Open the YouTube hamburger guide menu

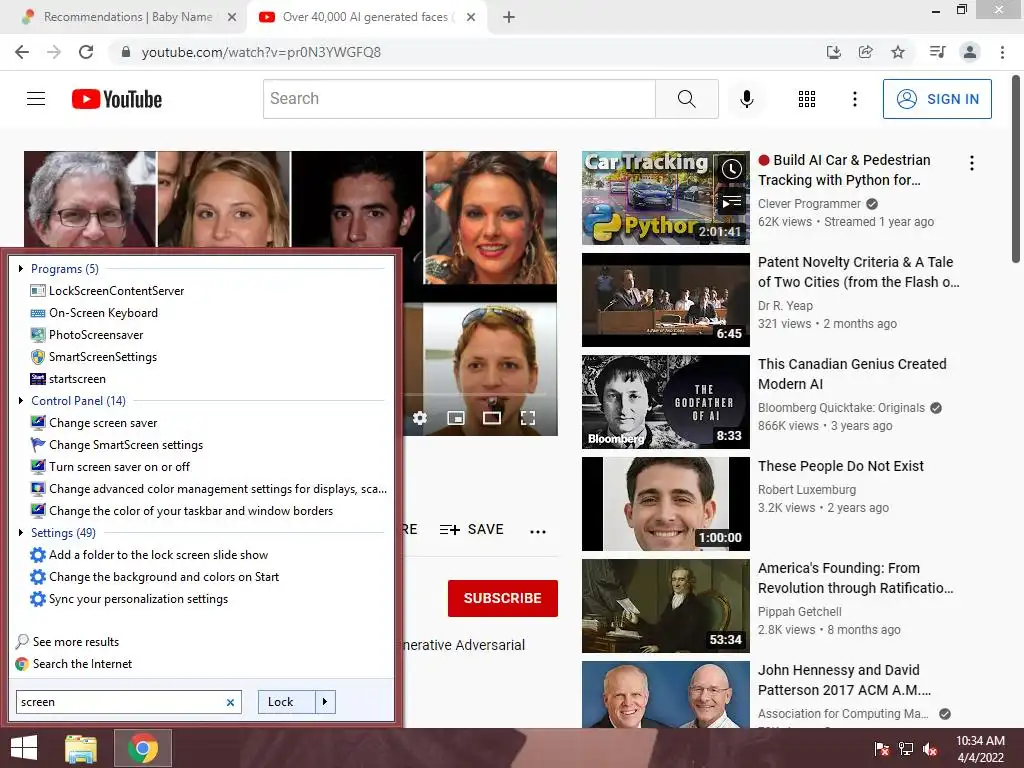36,99
